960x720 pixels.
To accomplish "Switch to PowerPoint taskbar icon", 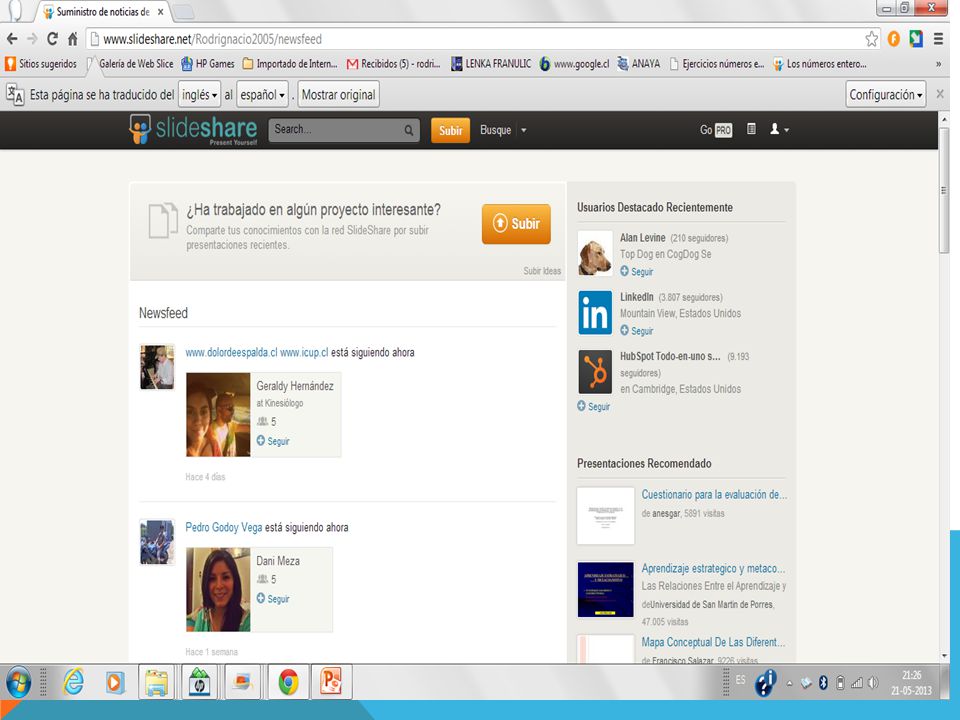I will click(x=331, y=682).
